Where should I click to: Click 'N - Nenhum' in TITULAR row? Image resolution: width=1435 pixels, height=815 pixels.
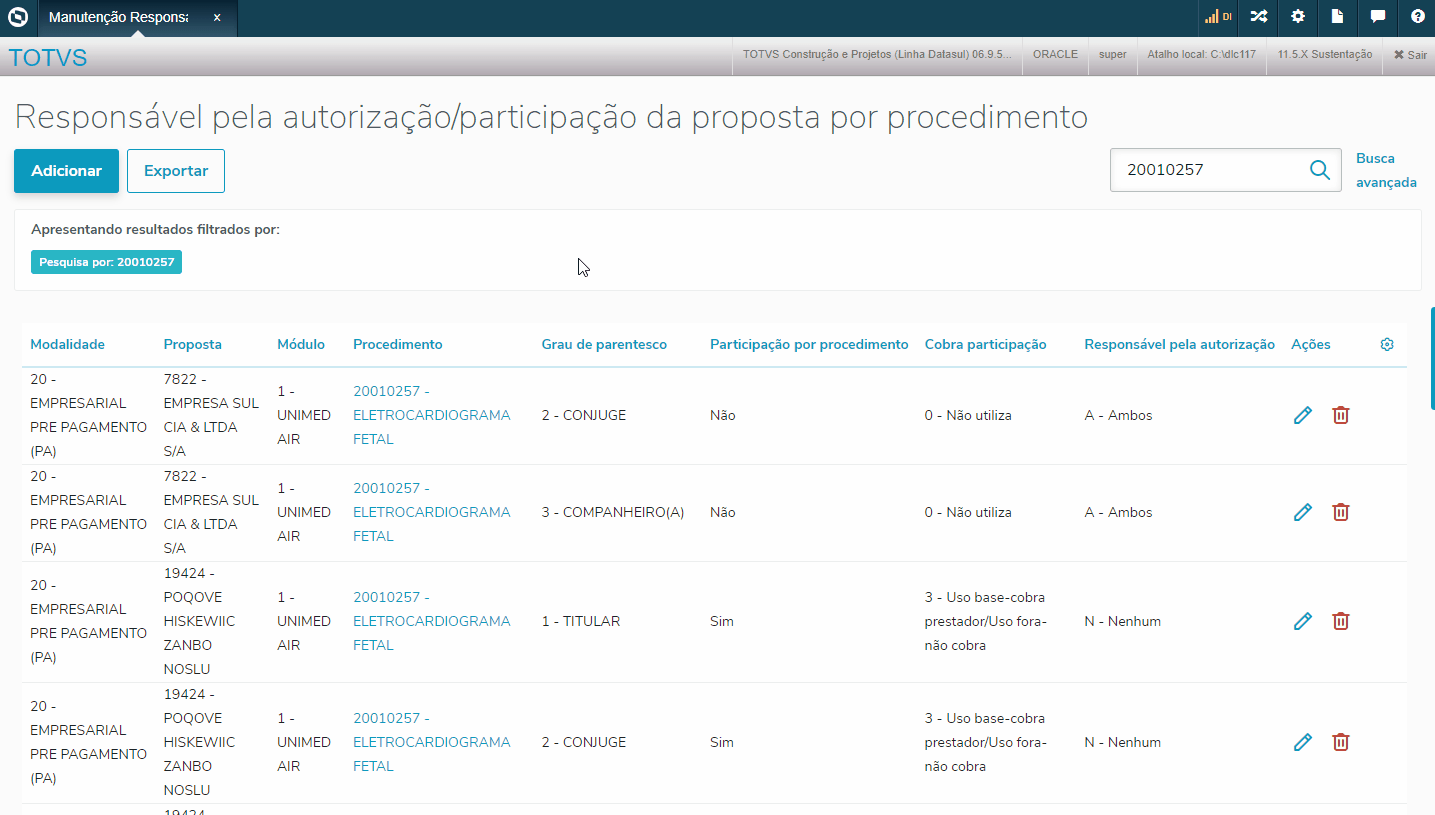click(x=1122, y=621)
